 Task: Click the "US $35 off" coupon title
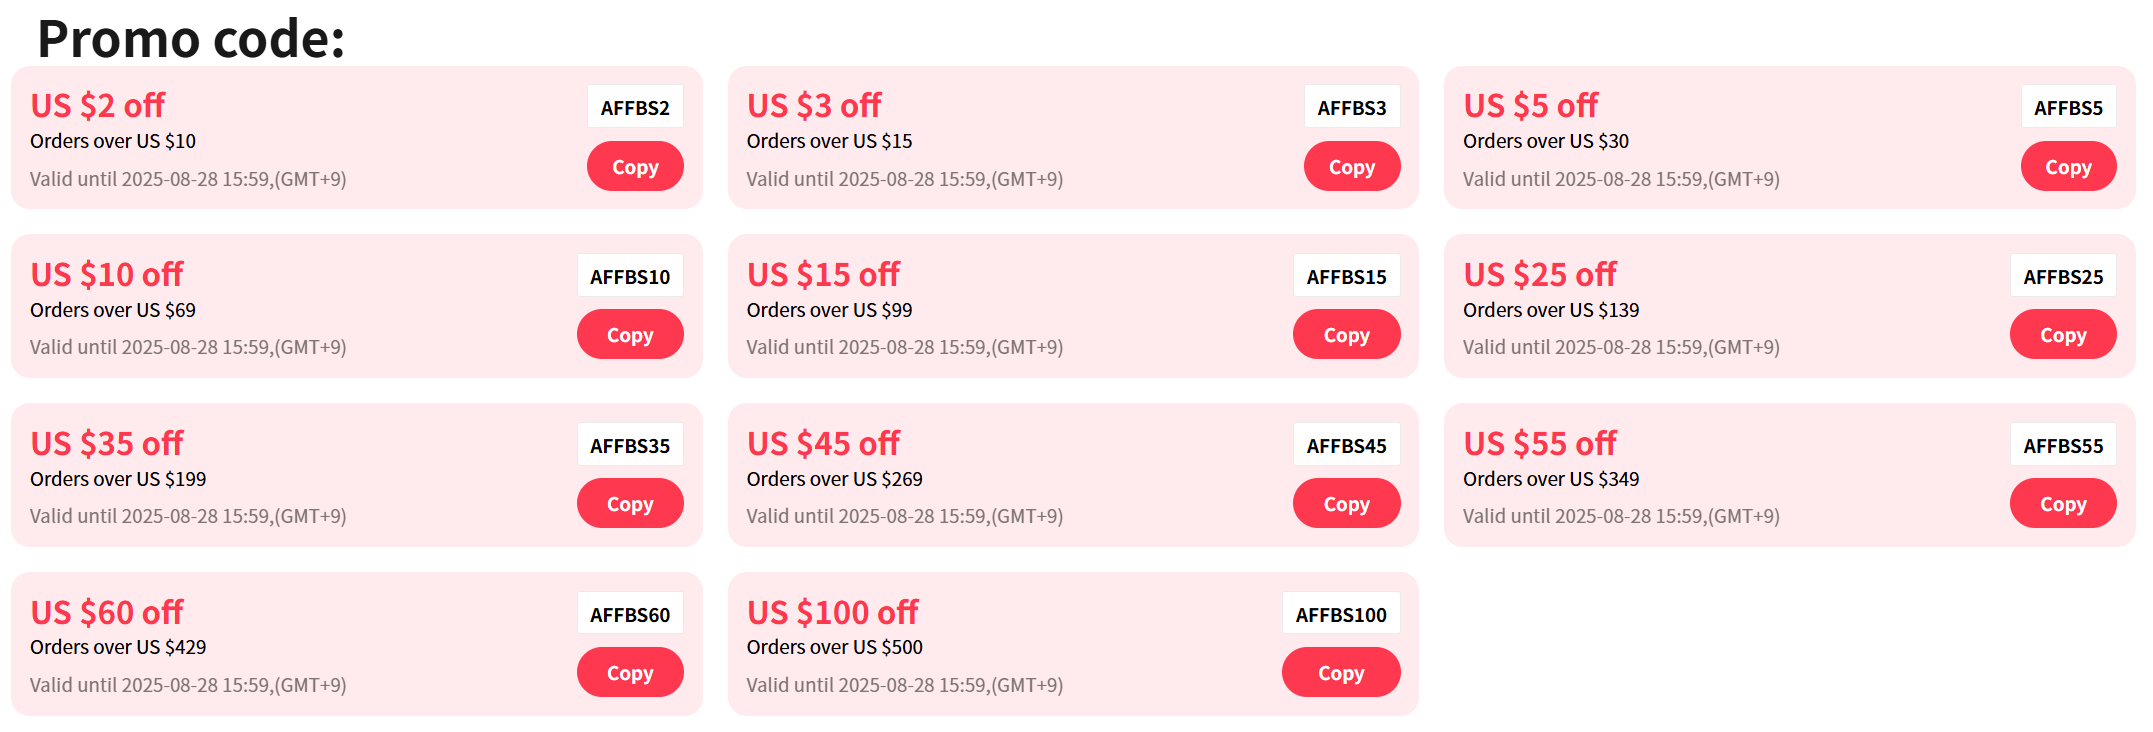coord(107,443)
